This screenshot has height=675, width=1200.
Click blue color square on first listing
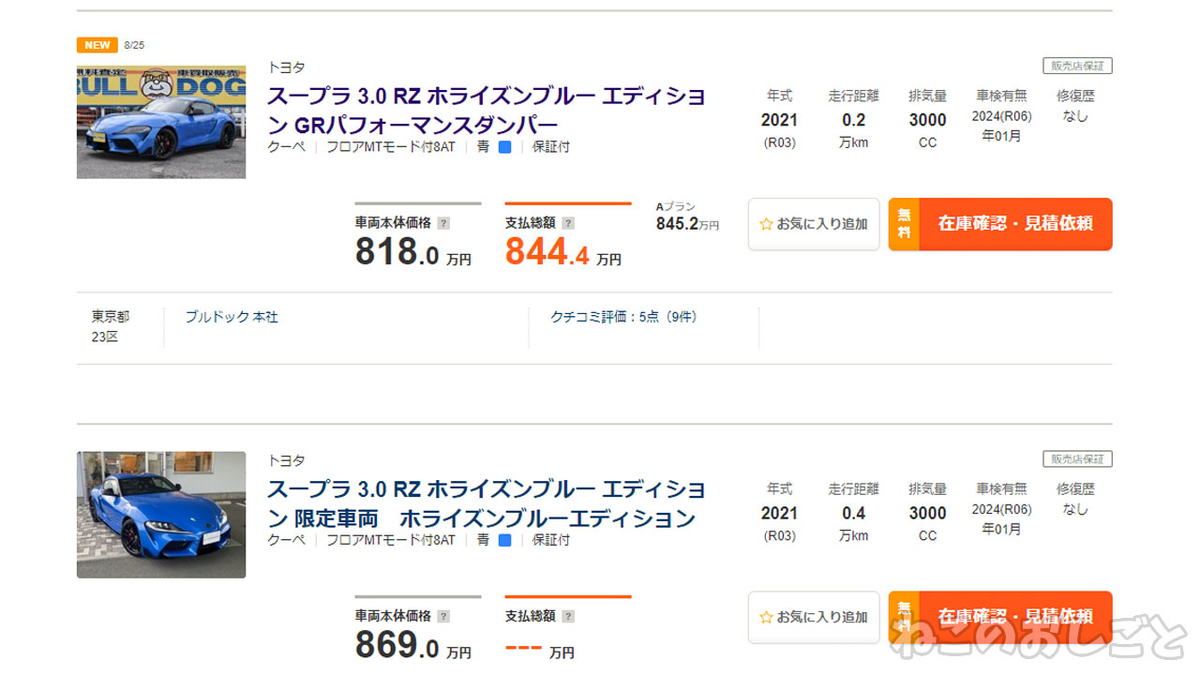(x=505, y=147)
